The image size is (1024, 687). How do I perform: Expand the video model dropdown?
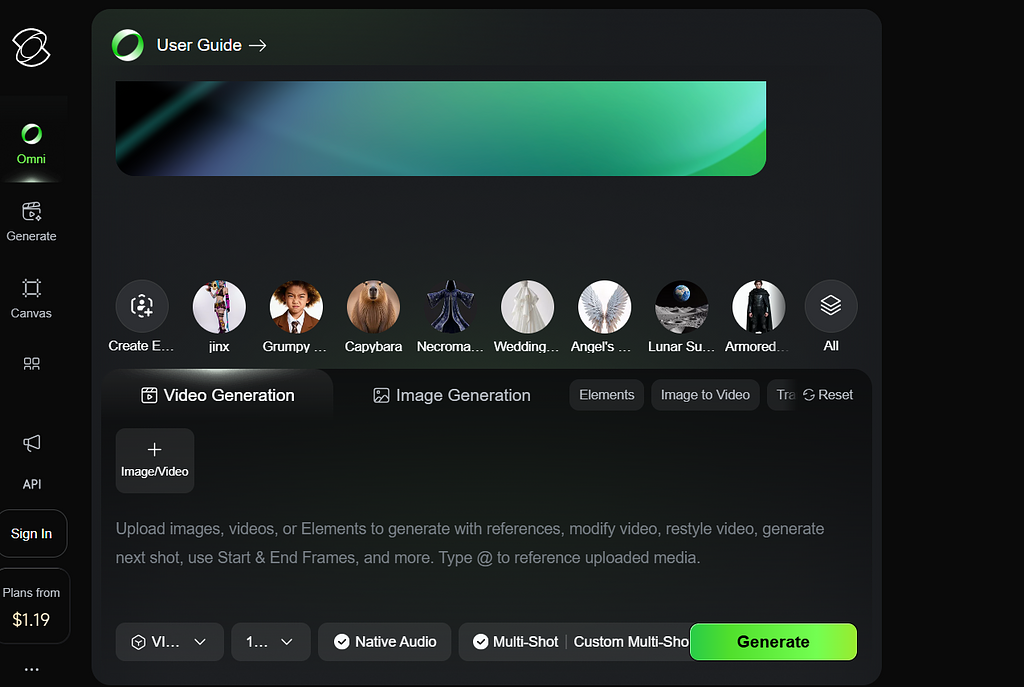(169, 642)
